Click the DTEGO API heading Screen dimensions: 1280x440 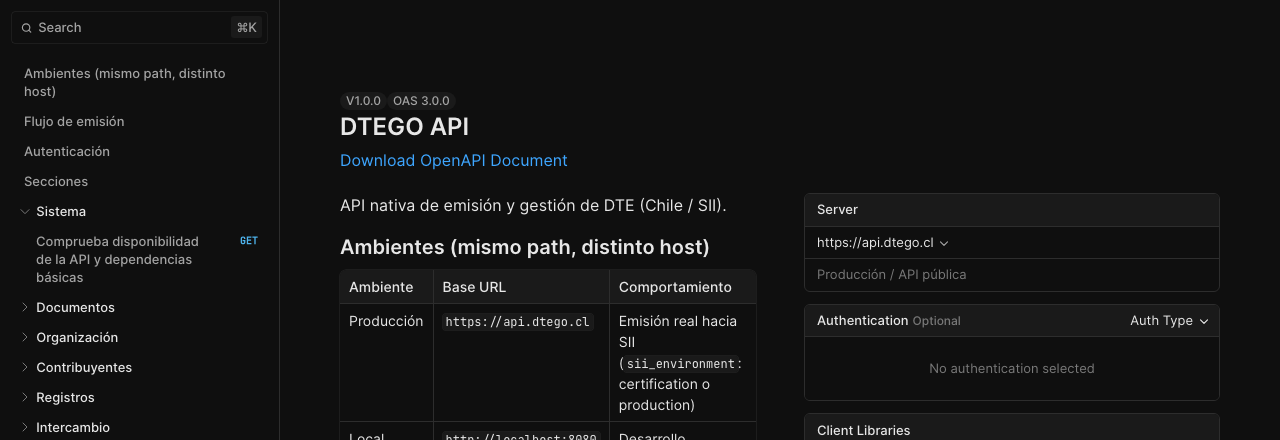(x=404, y=127)
